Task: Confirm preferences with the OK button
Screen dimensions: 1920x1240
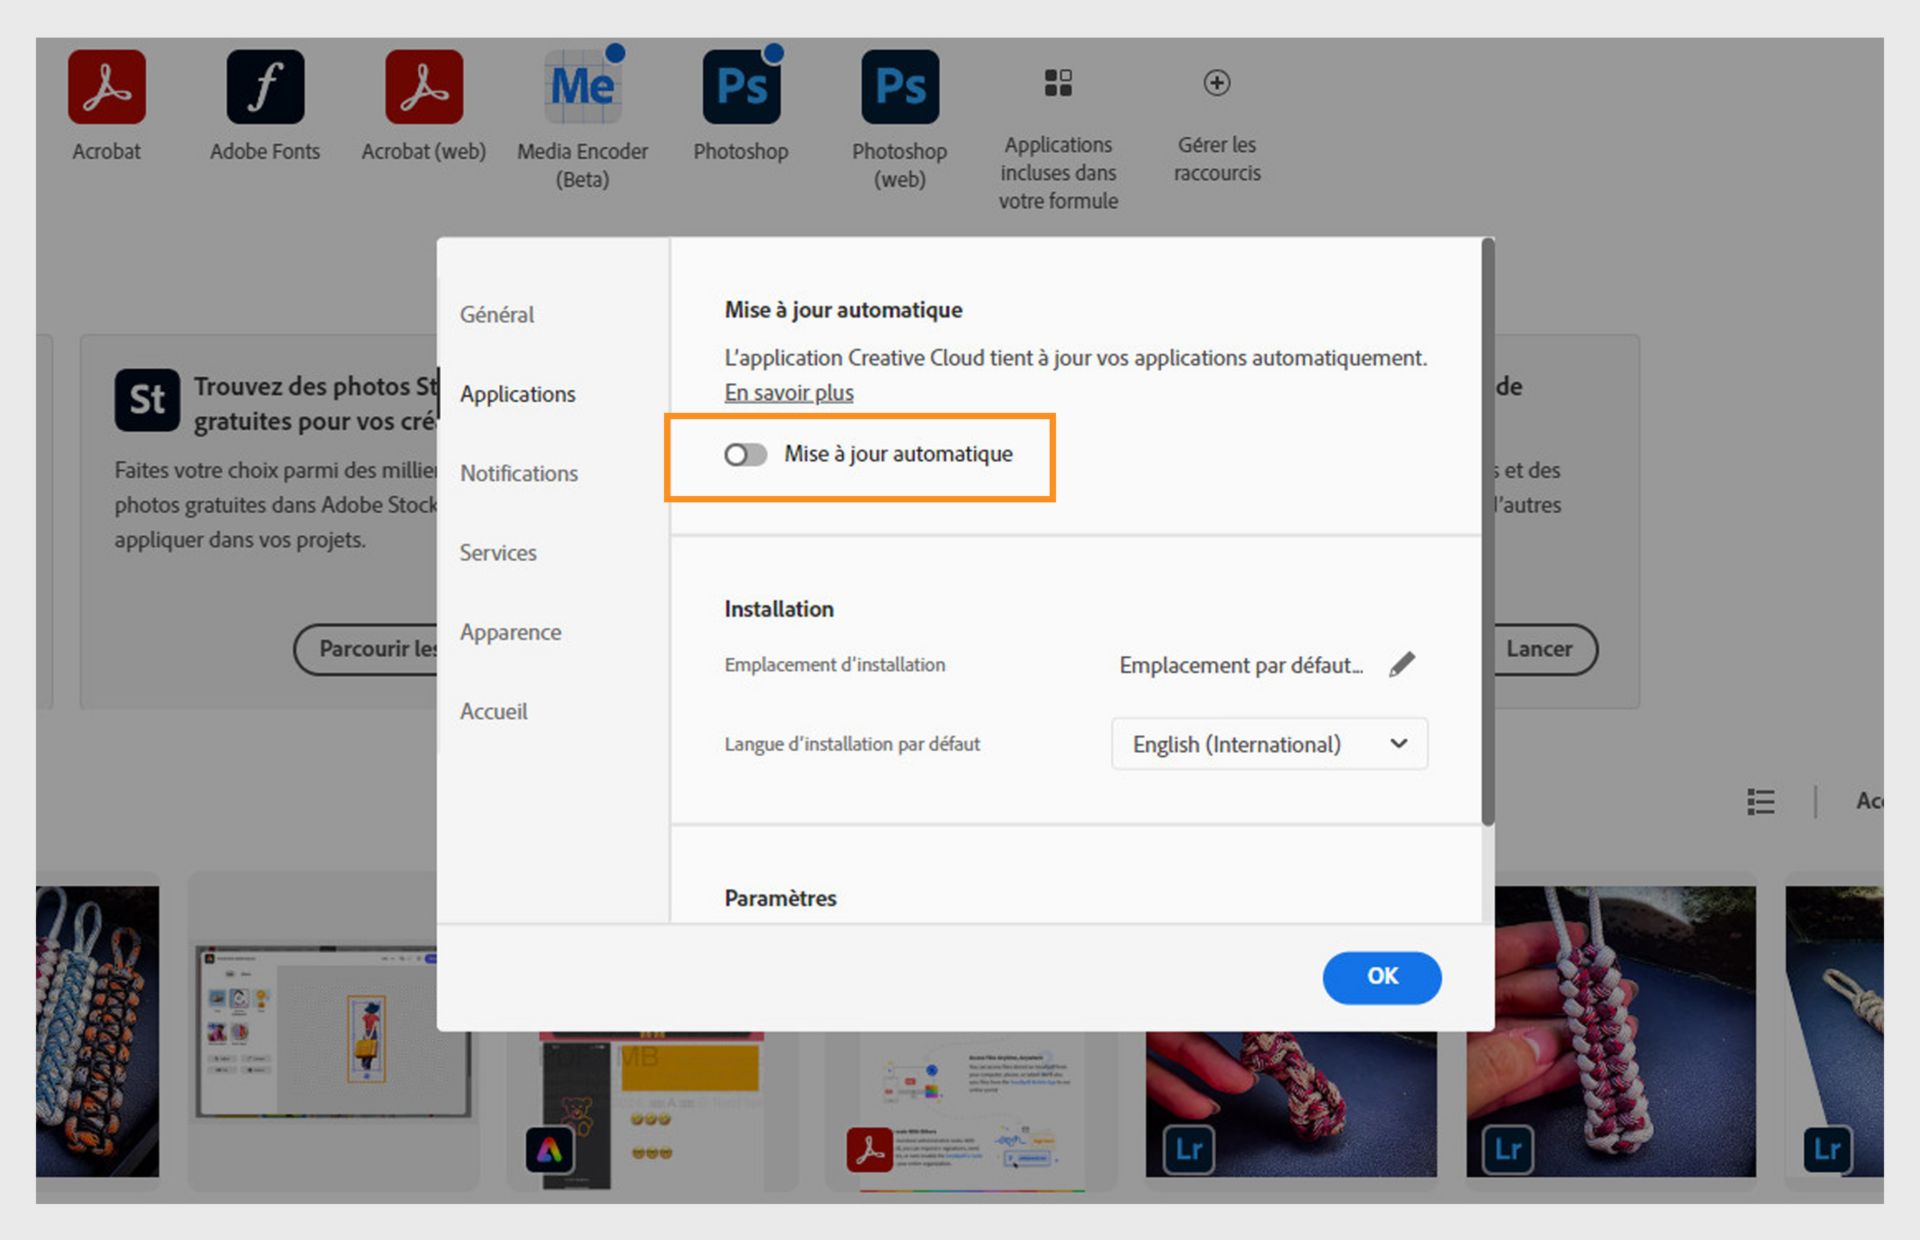Action: 1381,976
